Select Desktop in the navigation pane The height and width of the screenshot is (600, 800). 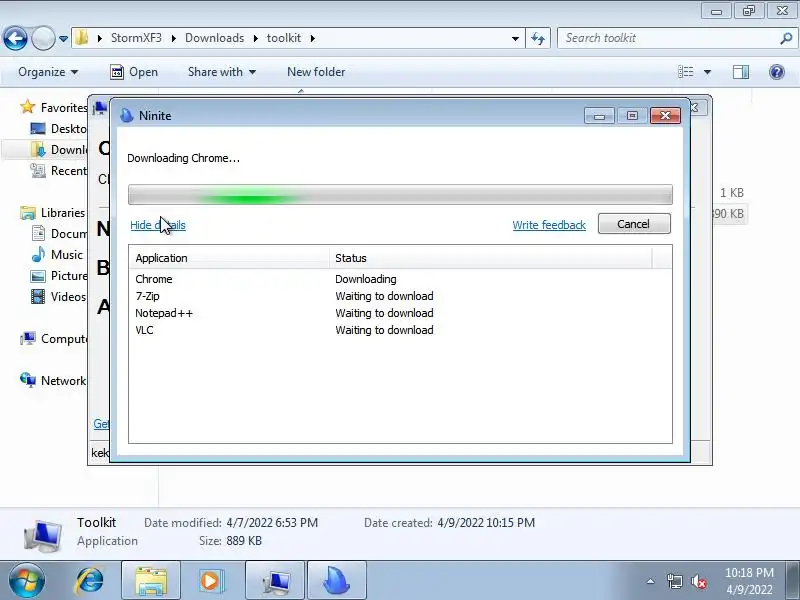pos(58,129)
